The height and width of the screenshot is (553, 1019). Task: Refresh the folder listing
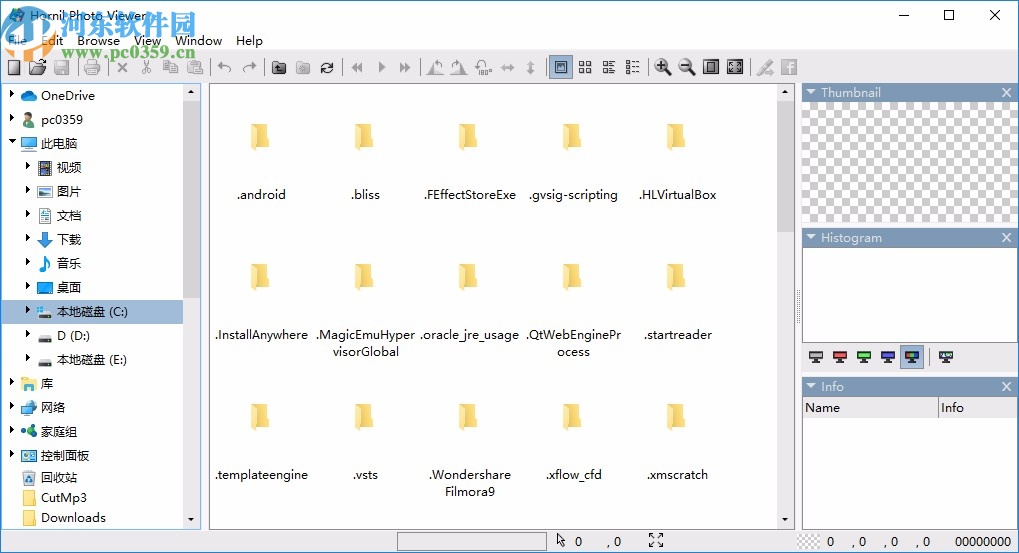327,67
